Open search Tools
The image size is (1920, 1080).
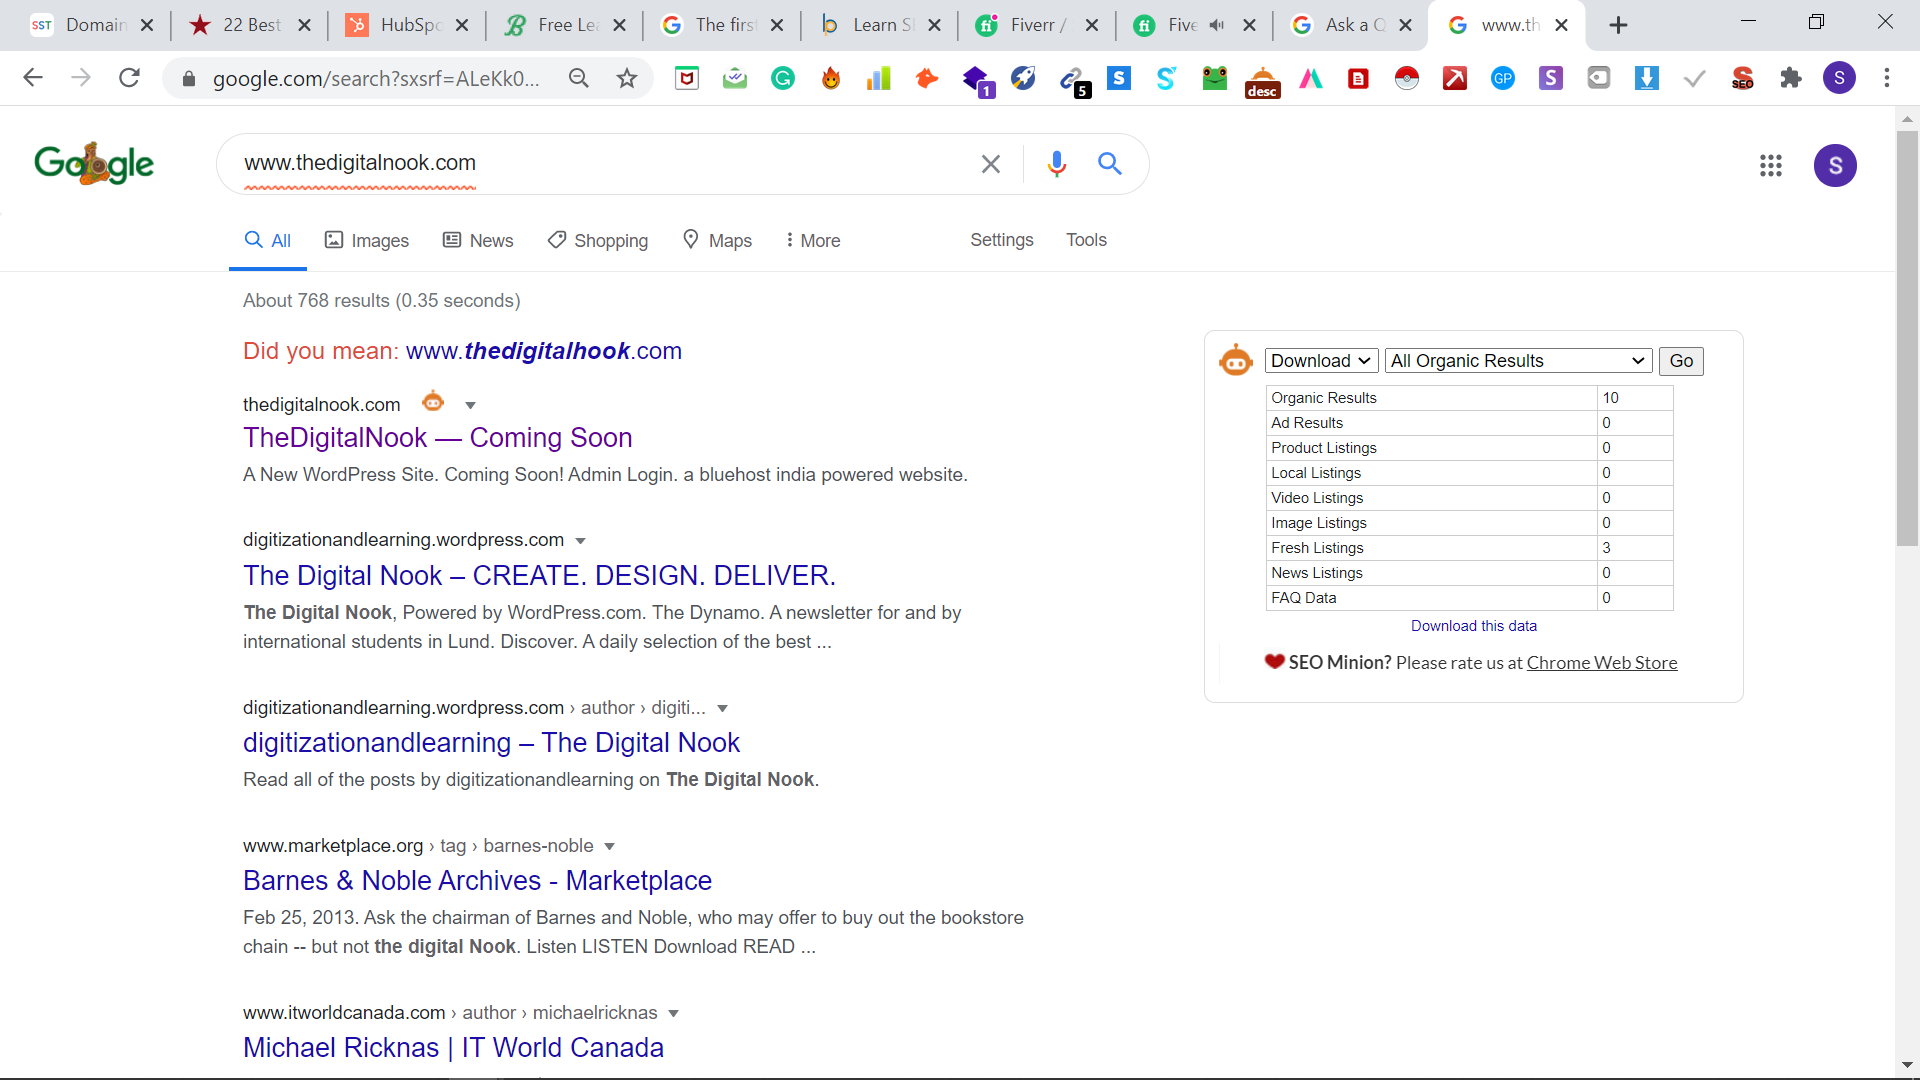(1086, 240)
